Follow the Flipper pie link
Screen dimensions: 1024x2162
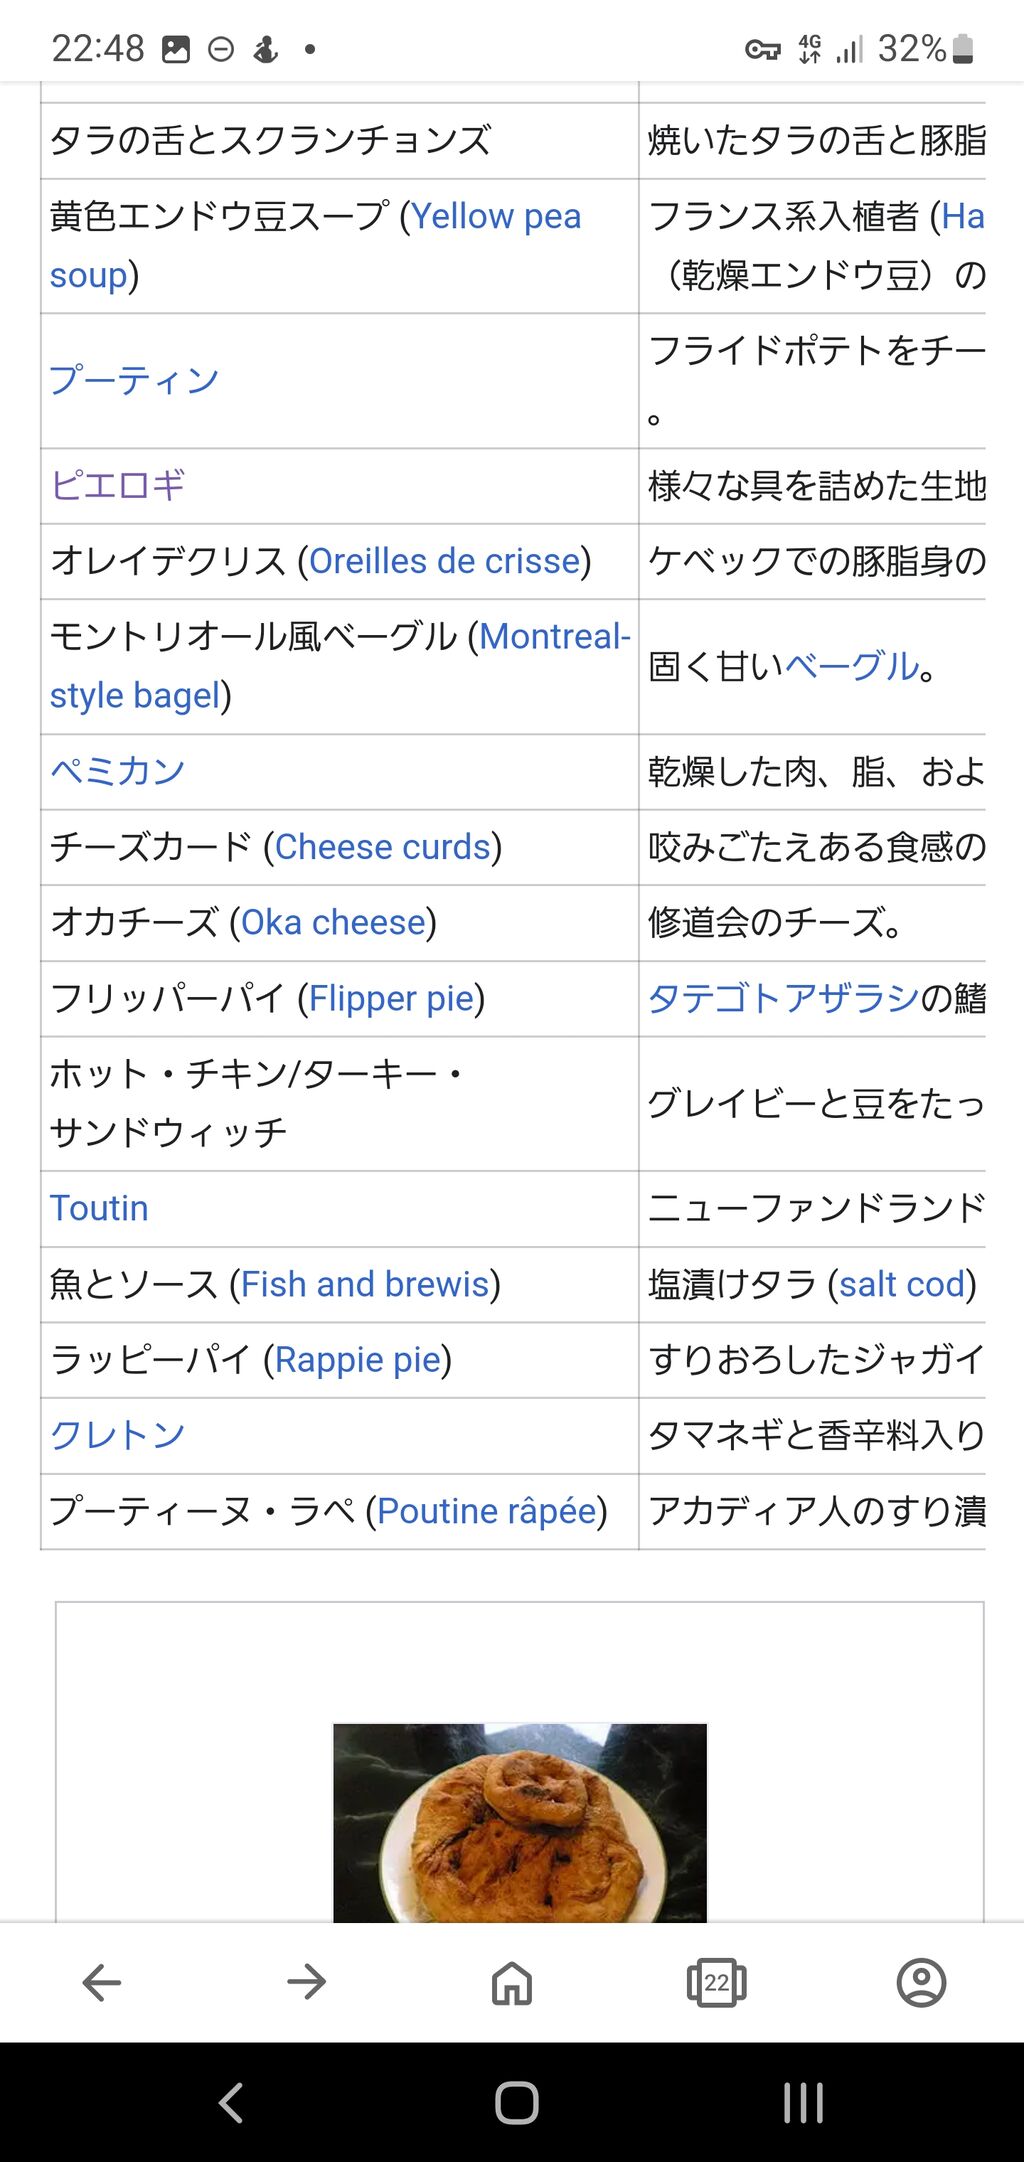(391, 998)
